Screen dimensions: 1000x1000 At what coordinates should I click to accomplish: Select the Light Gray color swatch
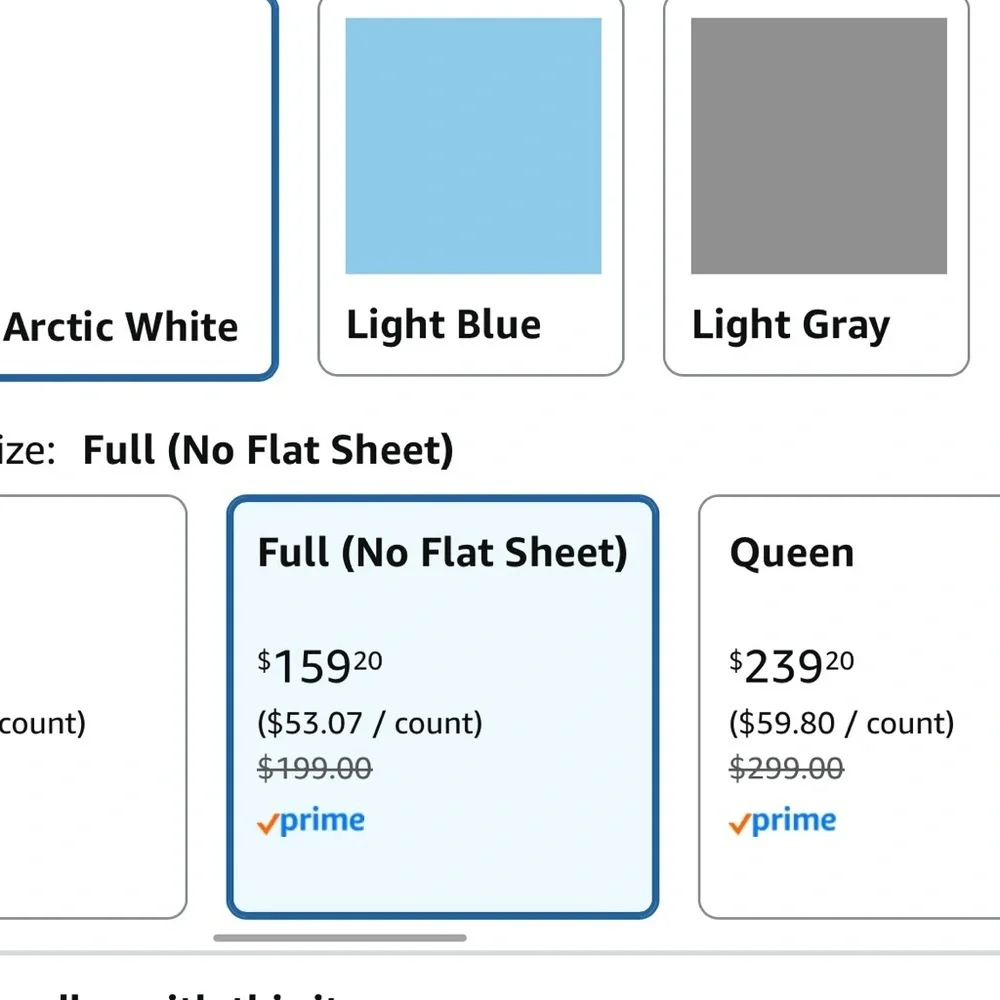click(x=816, y=186)
